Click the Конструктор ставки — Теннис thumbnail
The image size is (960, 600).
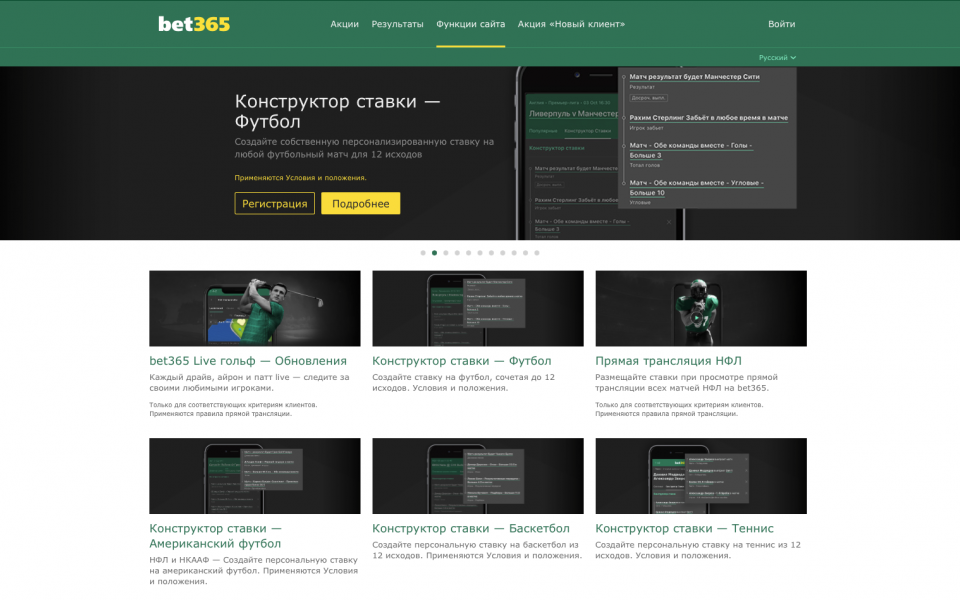(700, 475)
